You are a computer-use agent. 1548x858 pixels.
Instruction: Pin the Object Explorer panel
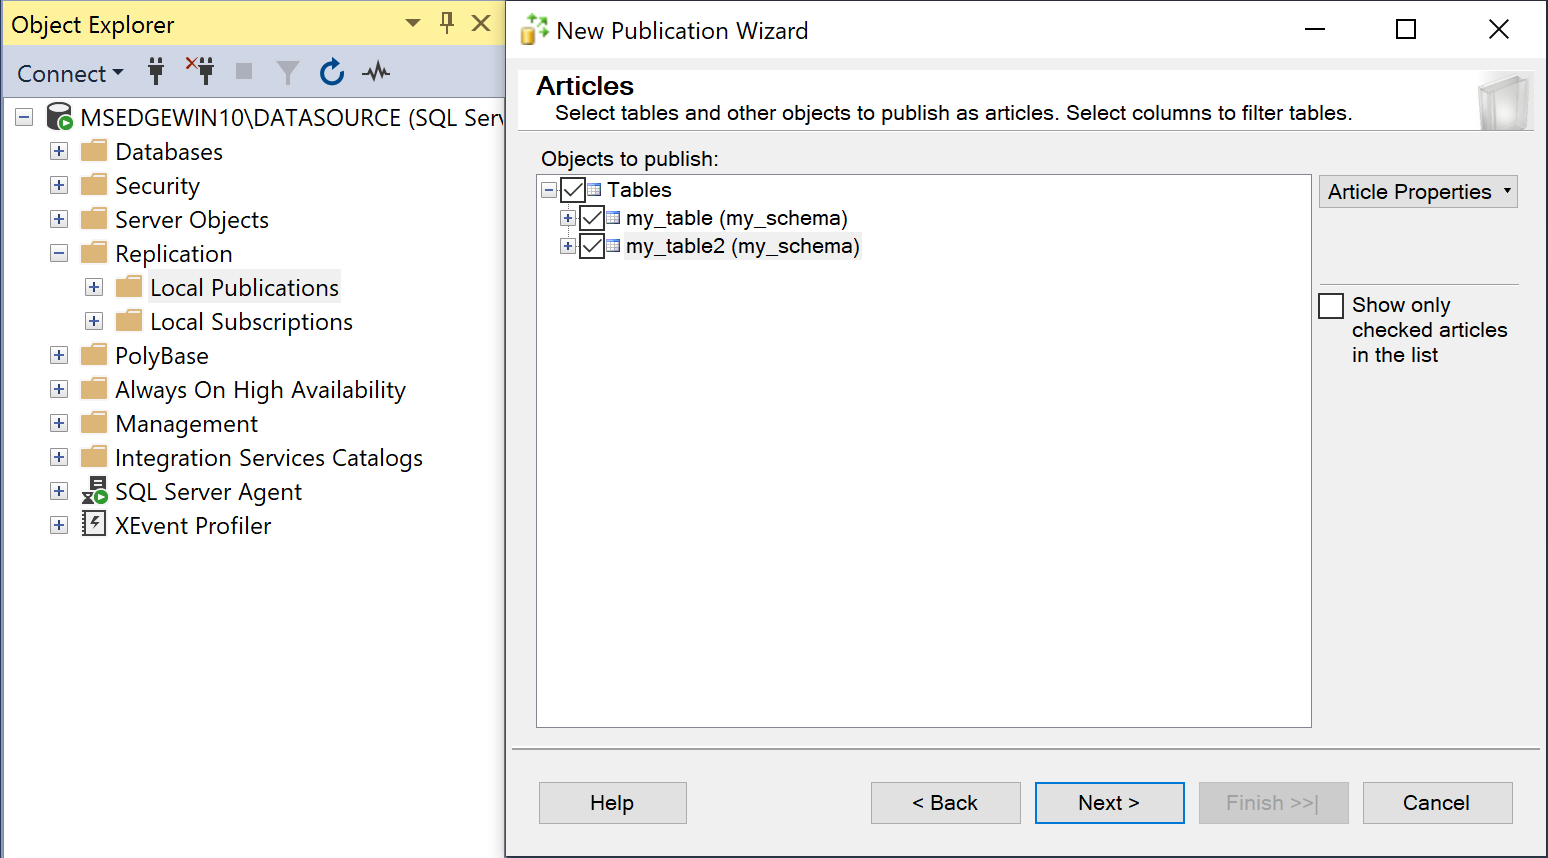pyautogui.click(x=446, y=23)
